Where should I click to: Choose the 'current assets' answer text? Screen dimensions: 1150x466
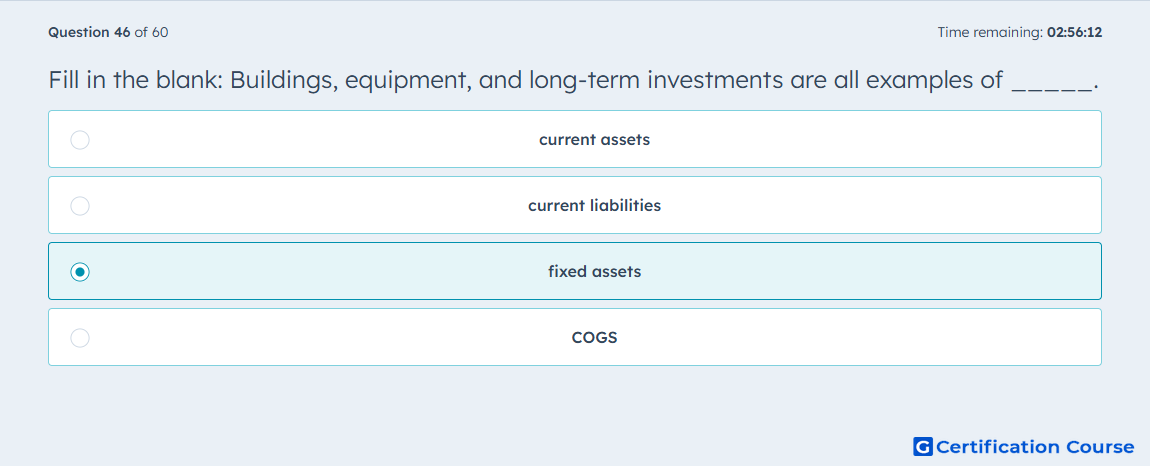pyautogui.click(x=594, y=139)
